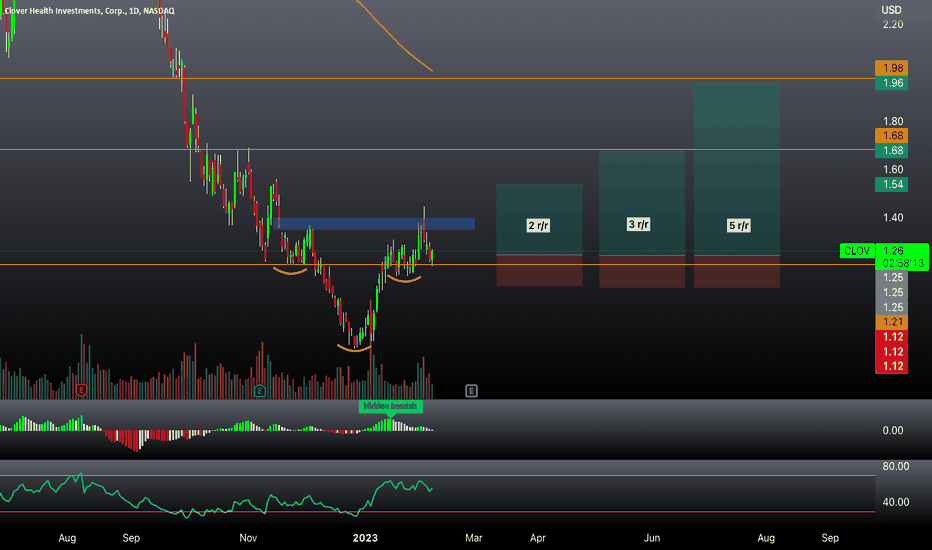Select the 2 r/r position label
The height and width of the screenshot is (550, 932).
coord(539,225)
